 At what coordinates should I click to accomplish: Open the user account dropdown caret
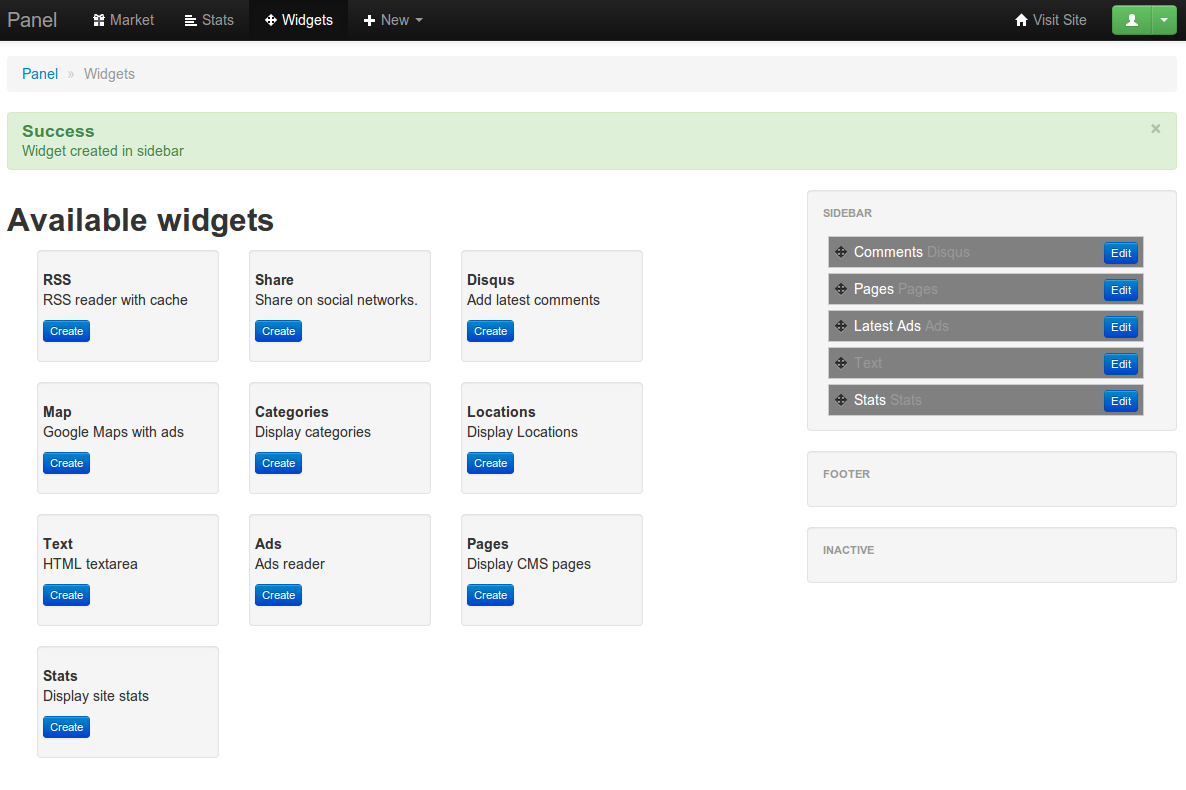point(1164,20)
